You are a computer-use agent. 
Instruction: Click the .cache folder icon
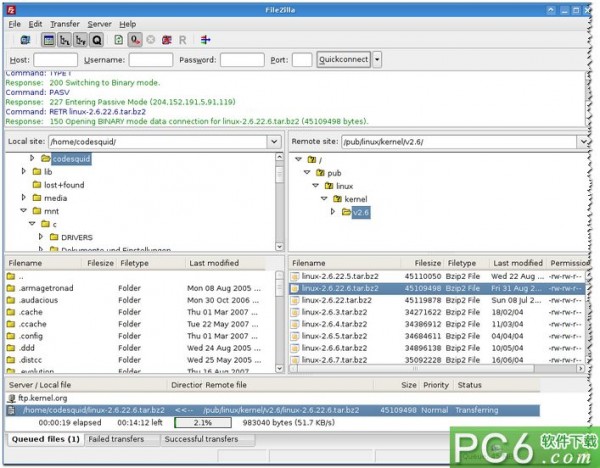point(11,312)
